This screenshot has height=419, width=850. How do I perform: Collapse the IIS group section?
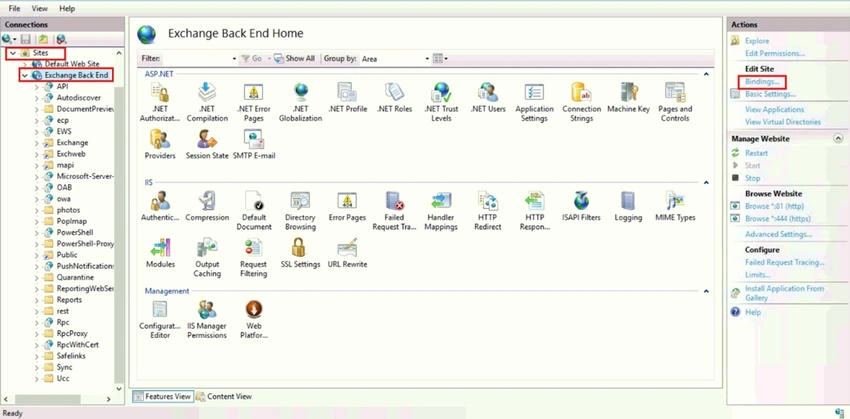(706, 183)
